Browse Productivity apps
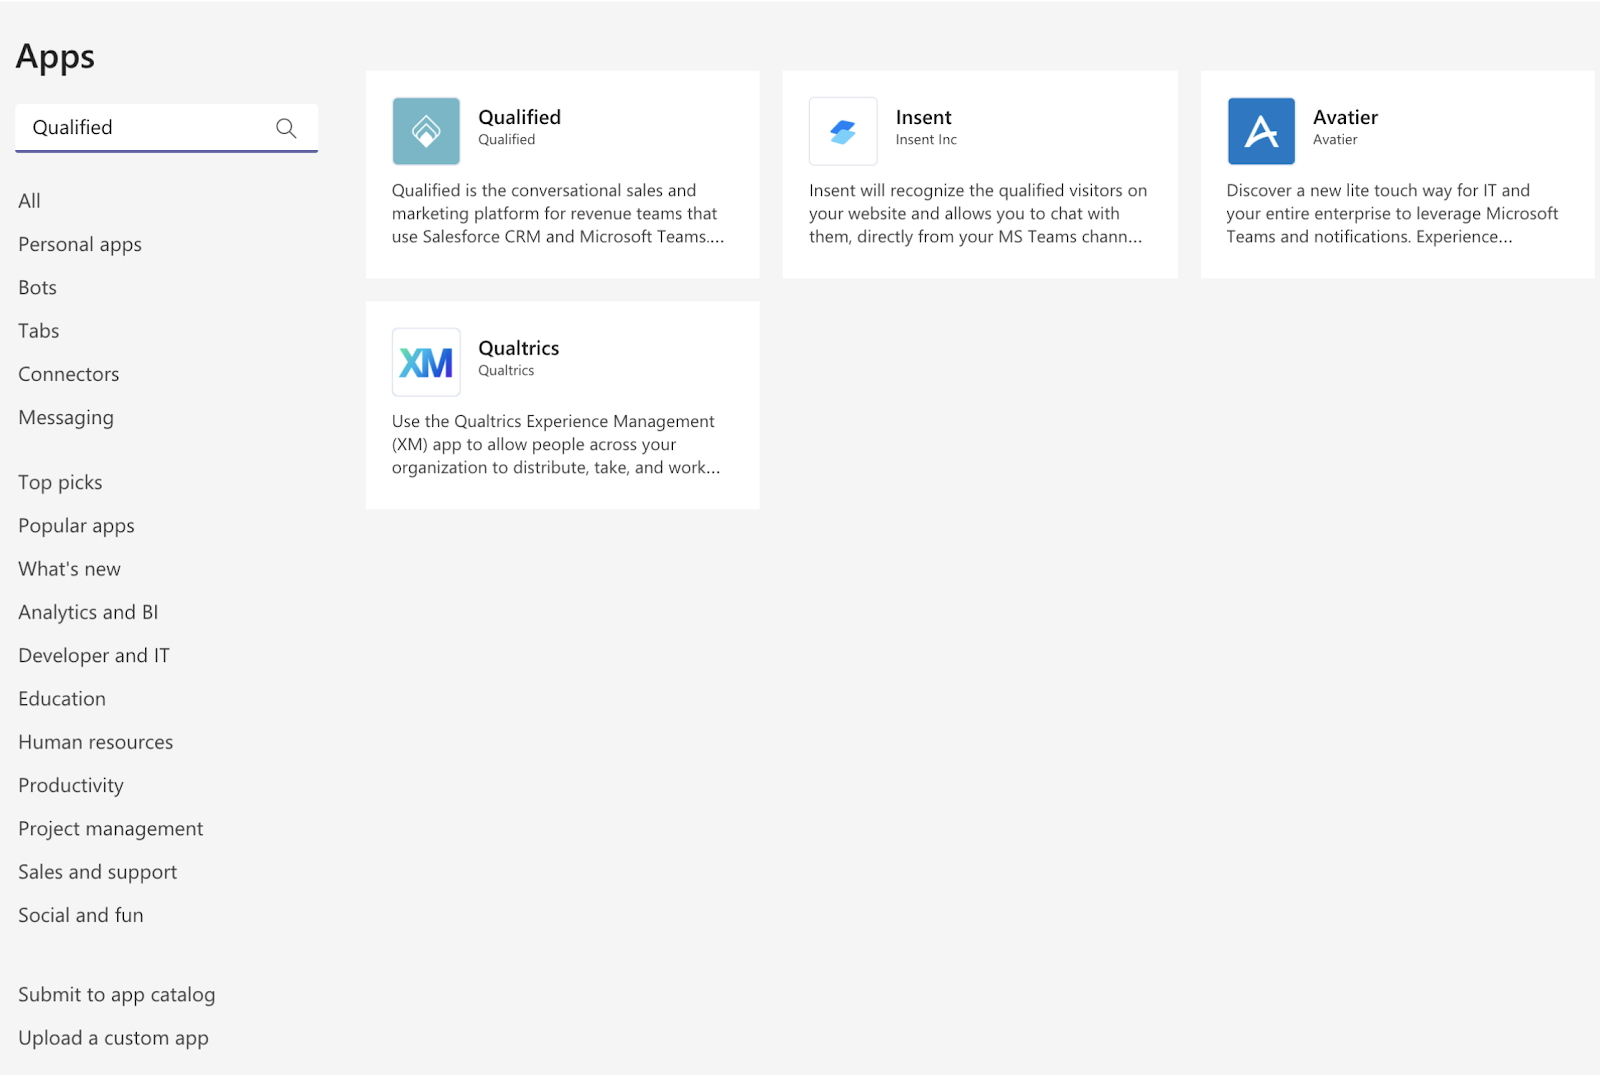The height and width of the screenshot is (1075, 1600). 71,786
